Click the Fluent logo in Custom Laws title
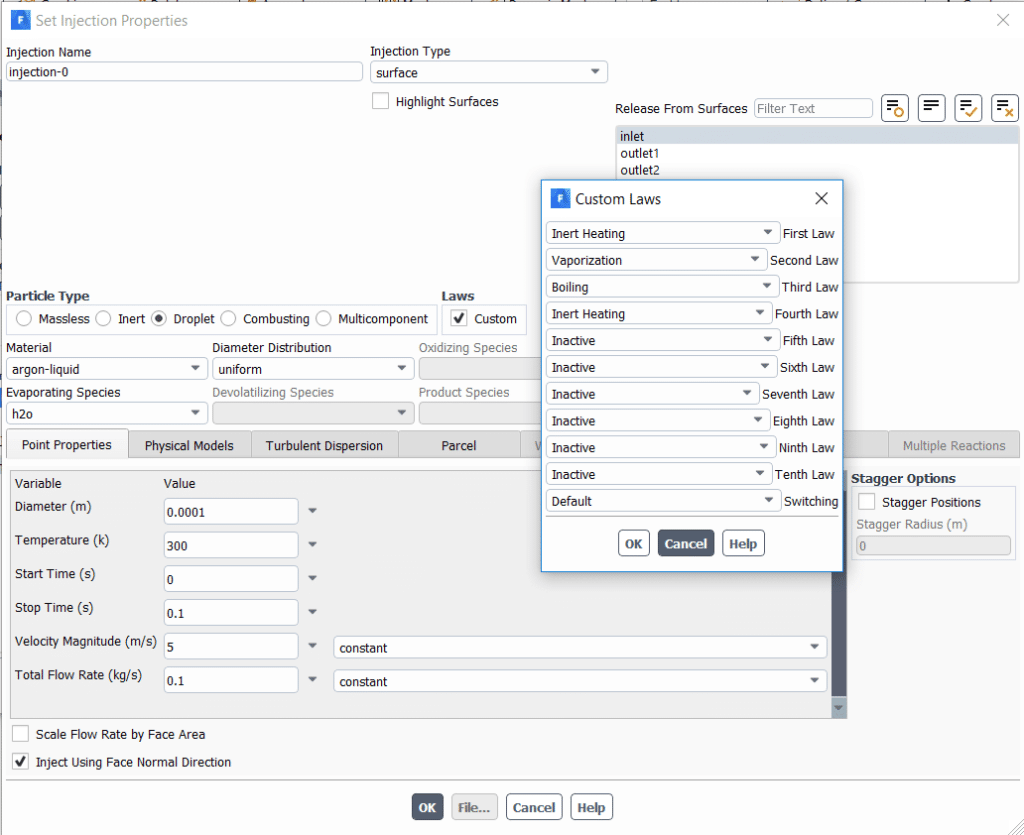Image resolution: width=1024 pixels, height=835 pixels. point(560,199)
